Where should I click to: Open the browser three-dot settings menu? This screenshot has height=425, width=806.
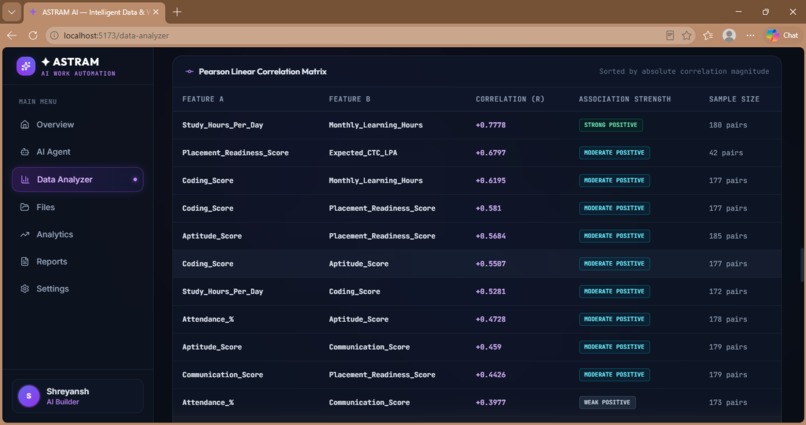tap(750, 35)
